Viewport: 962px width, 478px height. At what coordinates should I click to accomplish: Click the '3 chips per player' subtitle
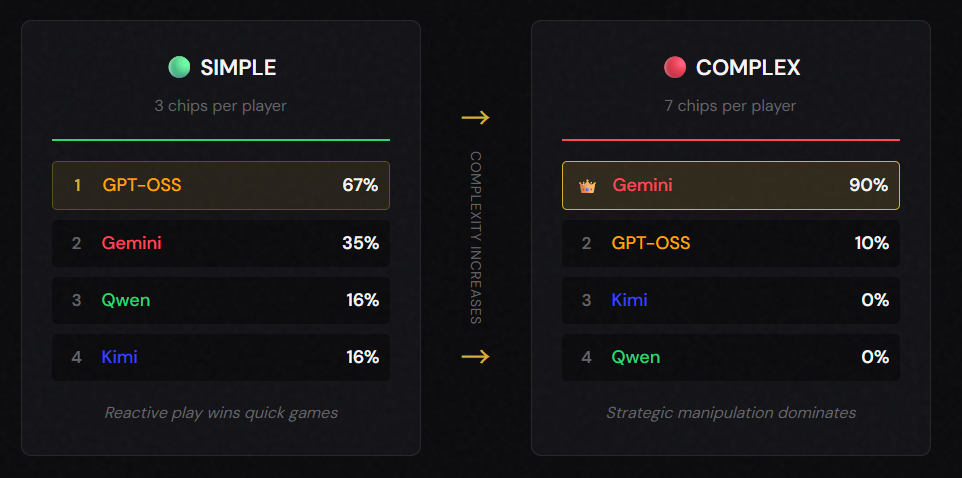coord(220,105)
